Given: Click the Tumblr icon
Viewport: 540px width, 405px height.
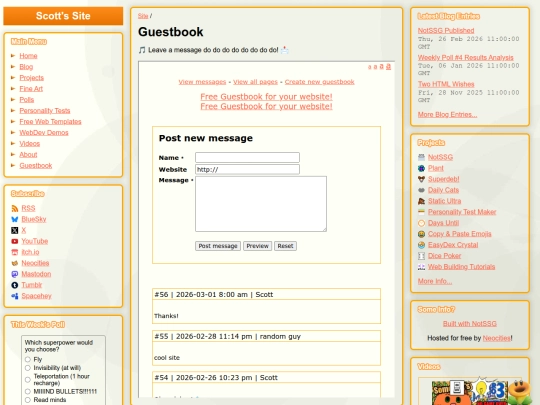Looking at the screenshot, I should 14,285.
